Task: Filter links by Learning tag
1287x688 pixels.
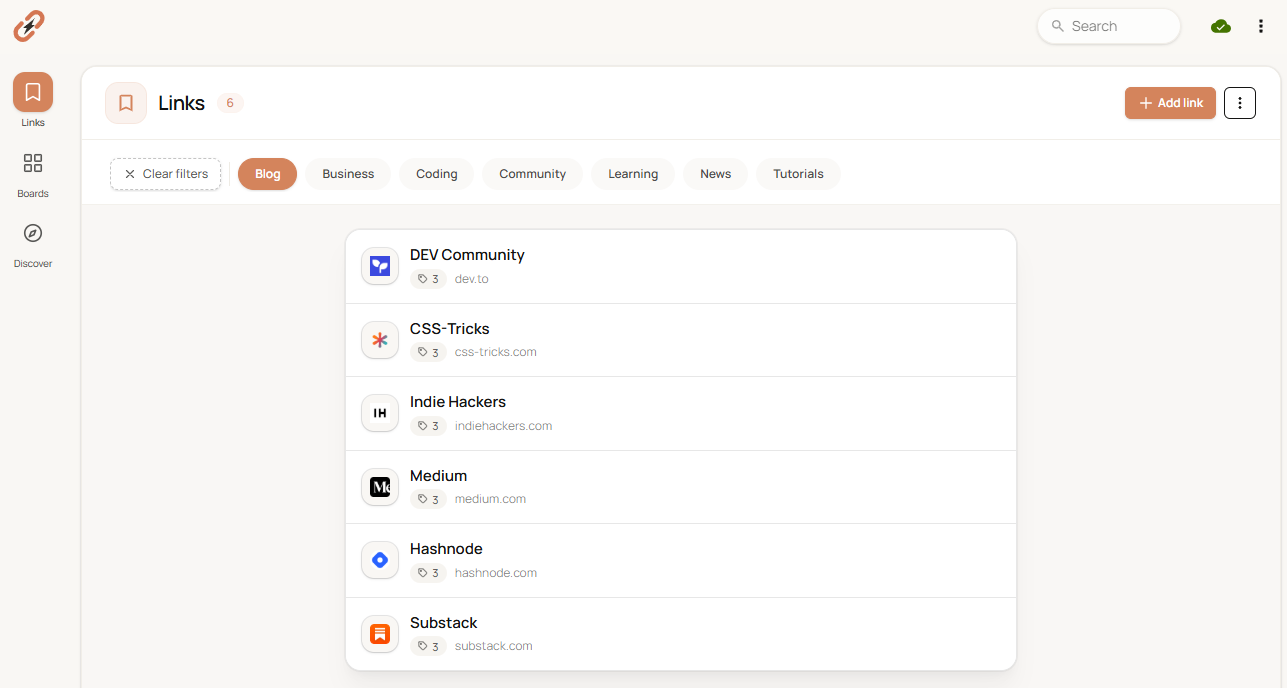Action: [633, 174]
